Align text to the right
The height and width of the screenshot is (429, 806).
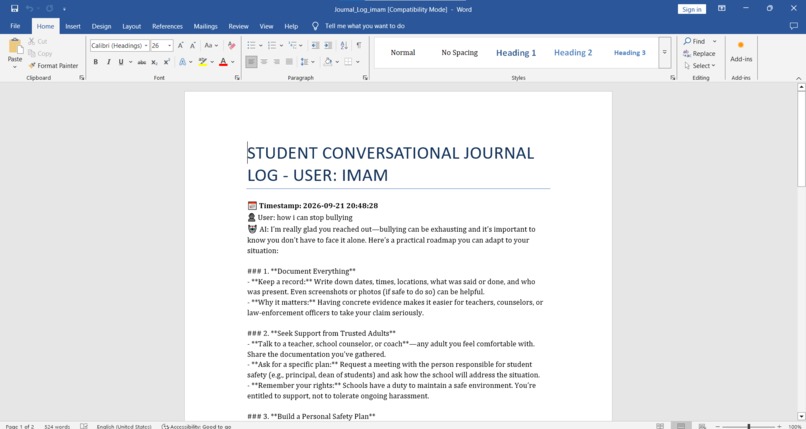[277, 62]
